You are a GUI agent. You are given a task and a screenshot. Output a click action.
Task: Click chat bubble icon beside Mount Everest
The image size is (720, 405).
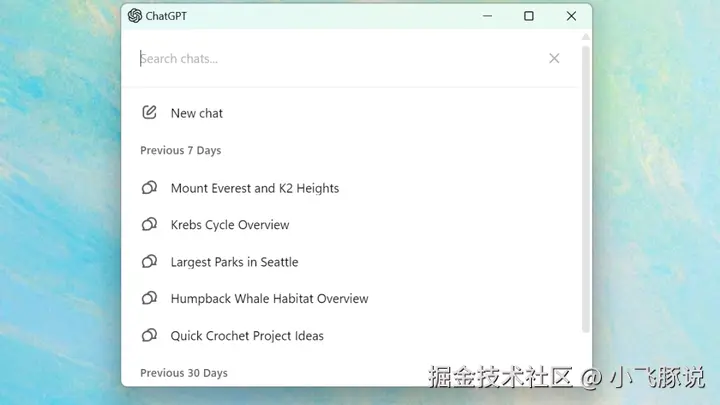click(149, 187)
